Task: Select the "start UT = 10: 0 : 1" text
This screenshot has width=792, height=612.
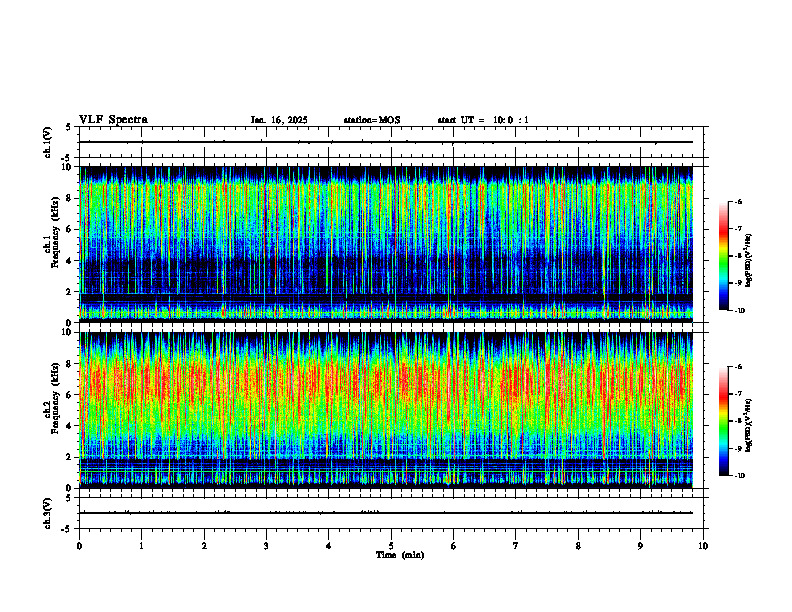Action: (483, 120)
